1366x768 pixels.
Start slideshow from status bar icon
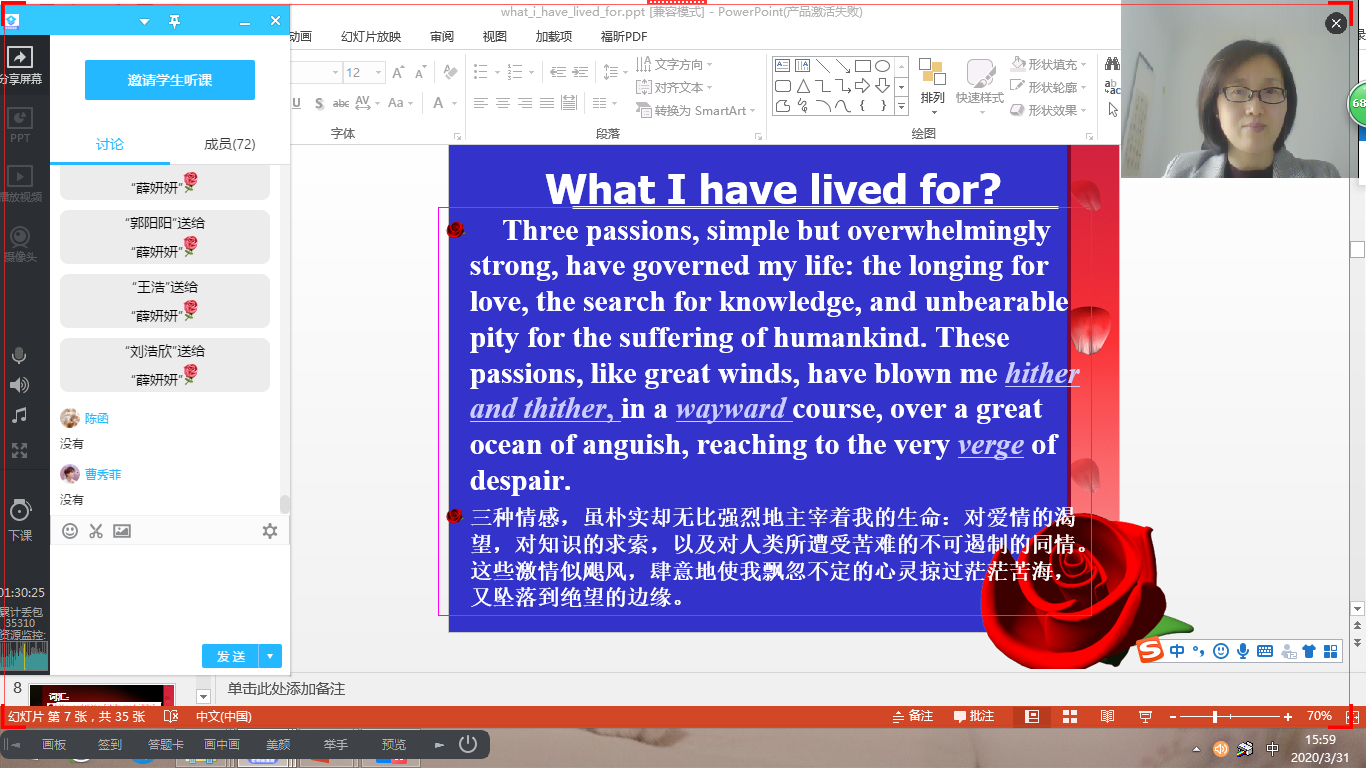click(x=1145, y=716)
